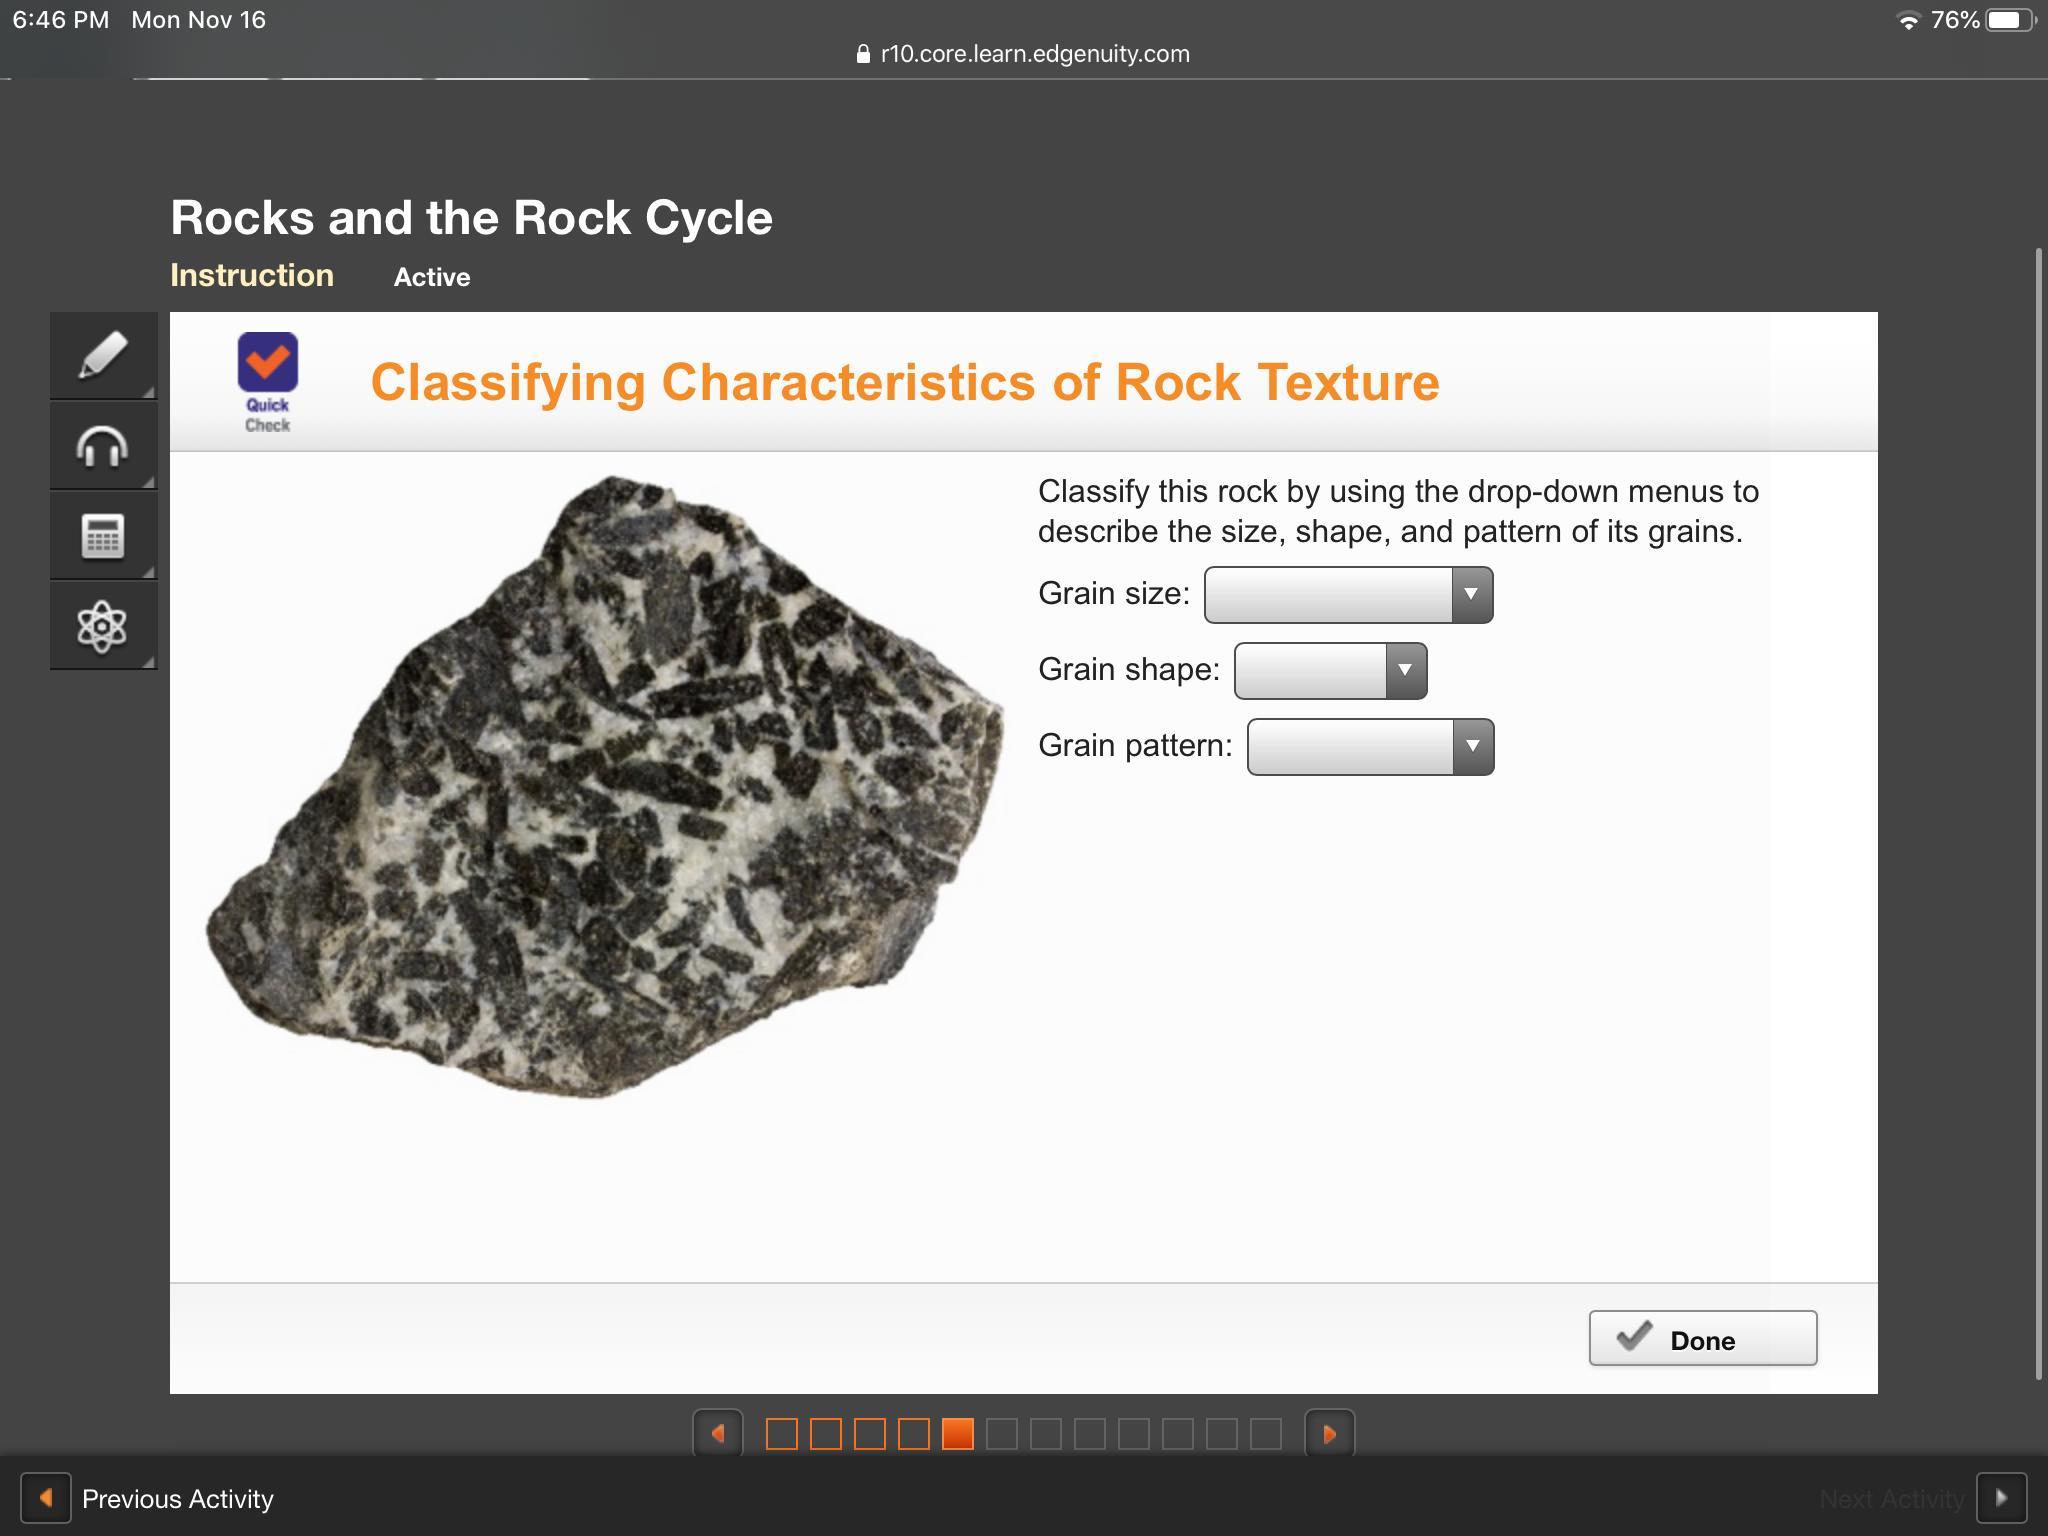
Task: Click the Next Activity arrow icon
Action: (x=2001, y=1498)
